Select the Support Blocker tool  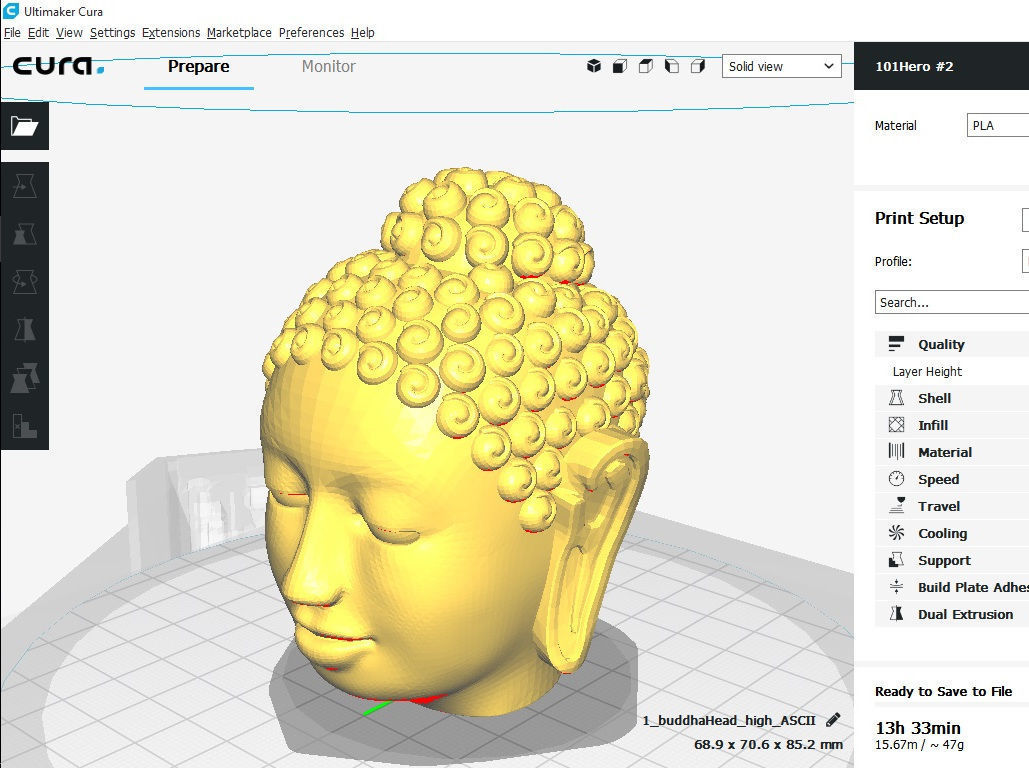24,426
